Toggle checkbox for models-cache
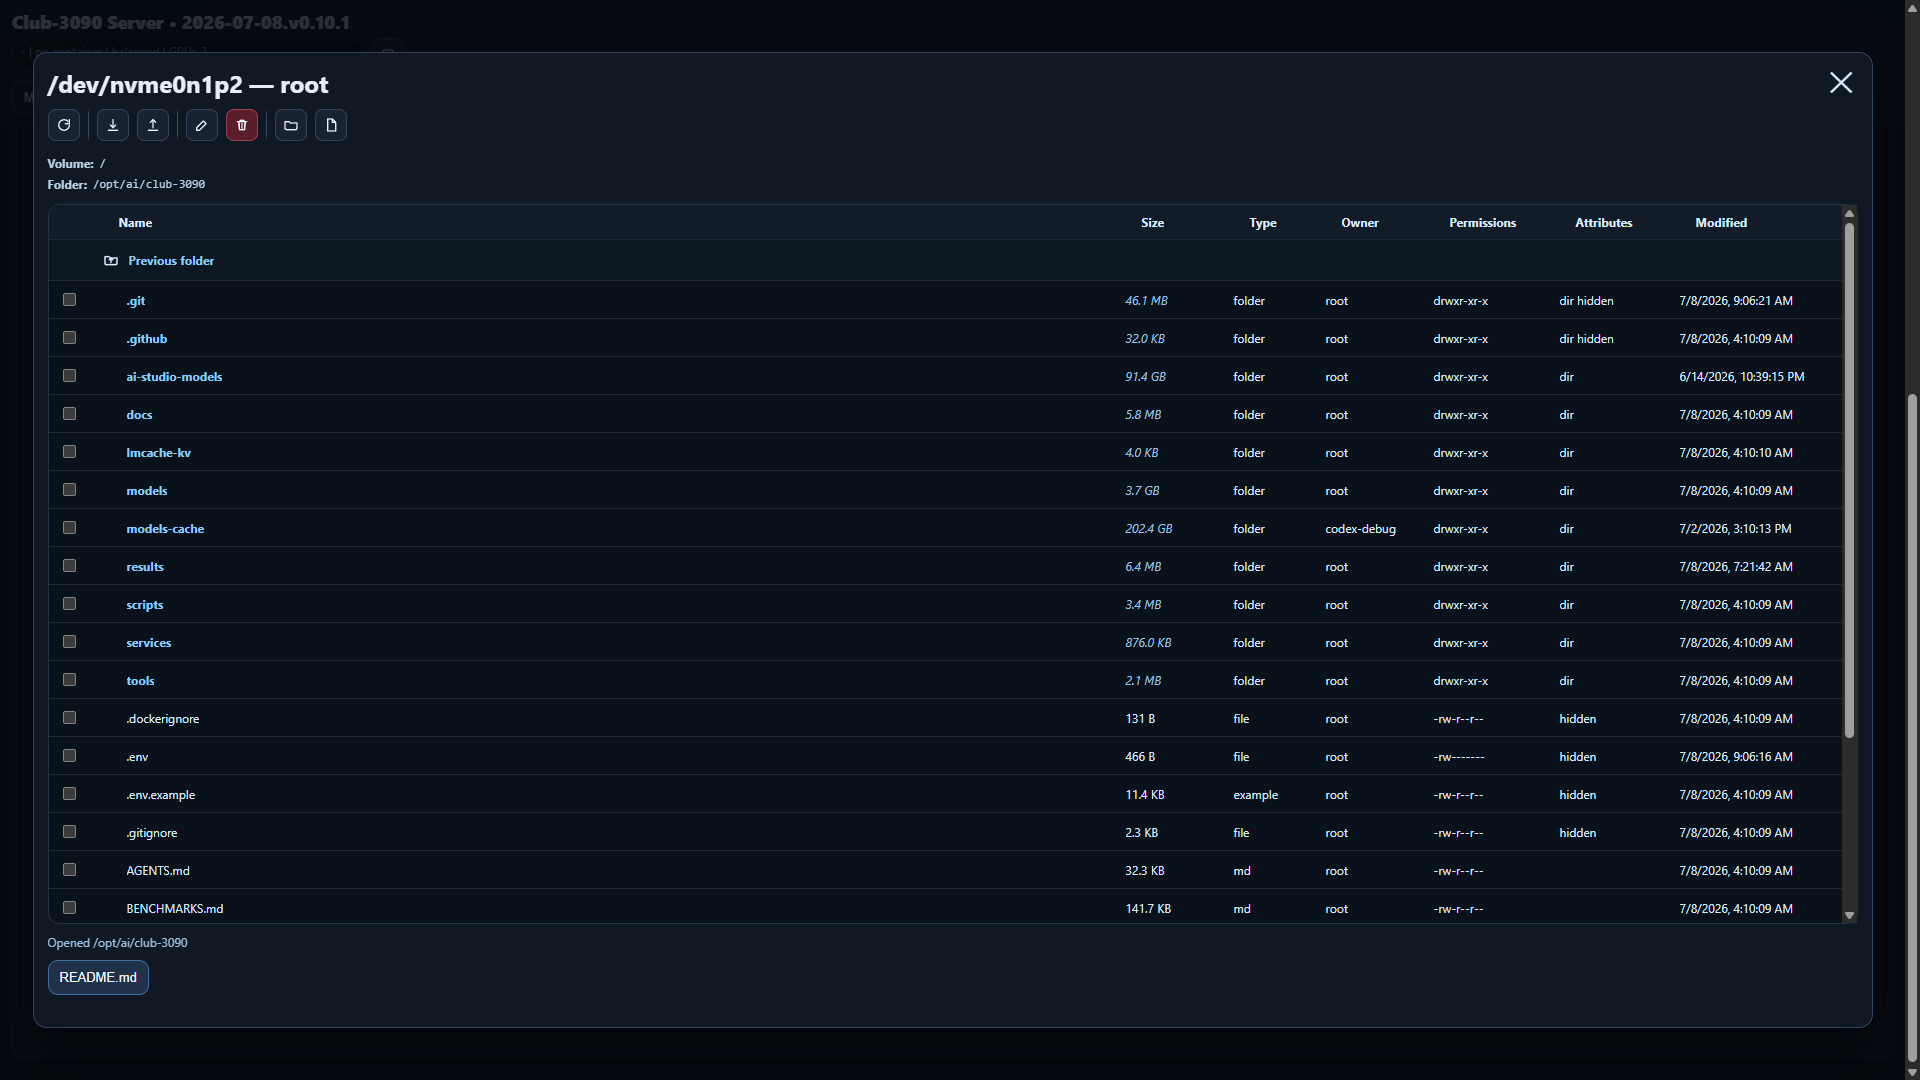The image size is (1920, 1080). 70,528
